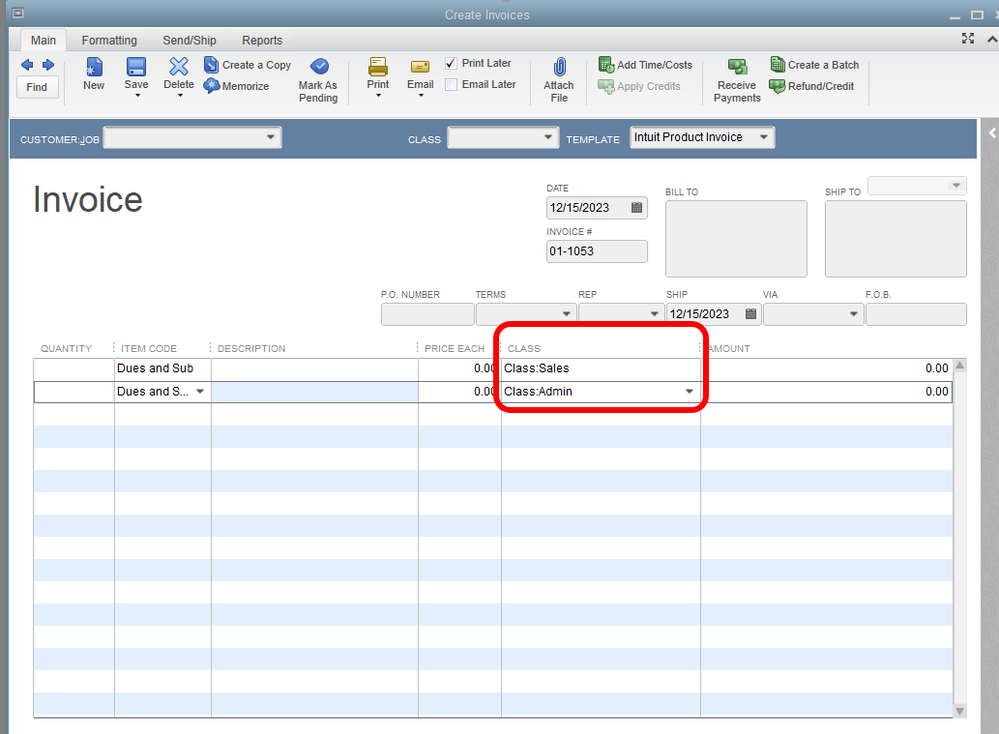
Task: Click the Delete X icon
Action: click(x=179, y=67)
